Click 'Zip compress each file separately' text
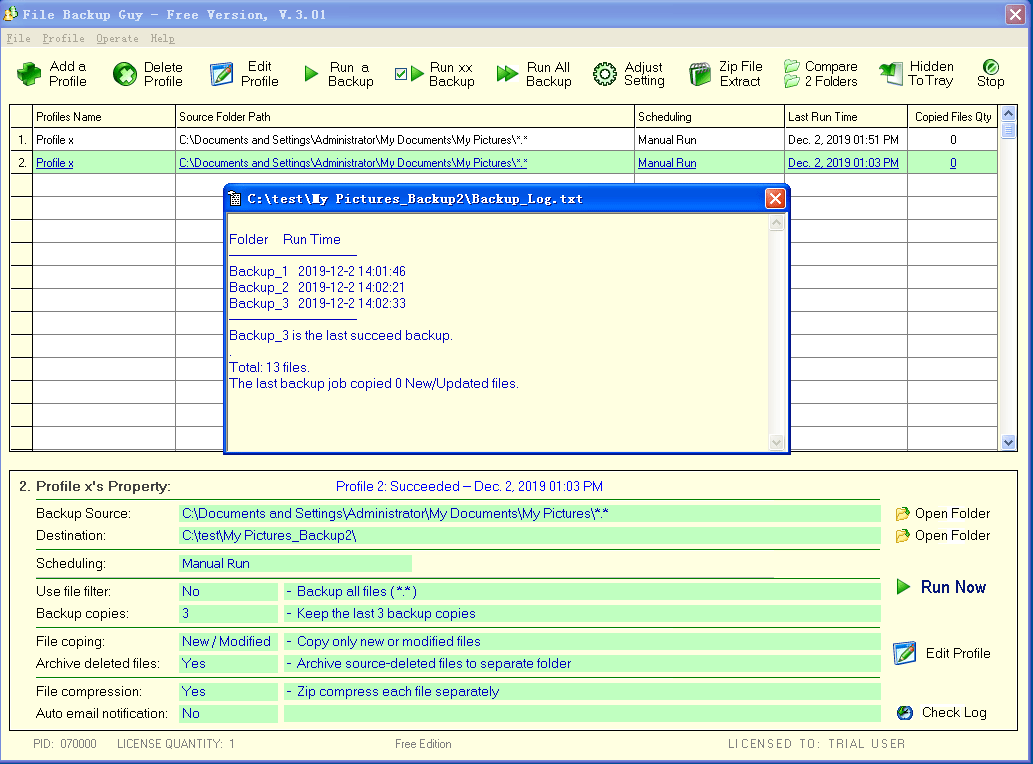This screenshot has width=1033, height=764. (x=398, y=692)
